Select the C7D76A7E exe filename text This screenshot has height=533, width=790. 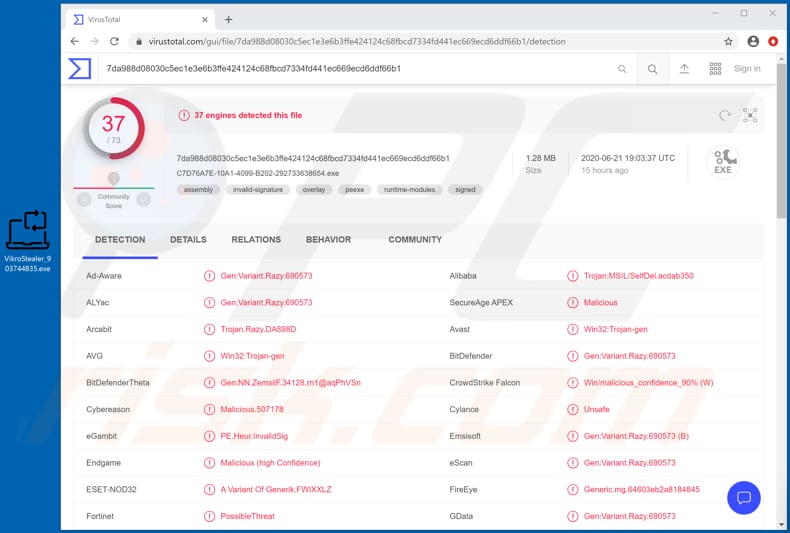(x=258, y=173)
